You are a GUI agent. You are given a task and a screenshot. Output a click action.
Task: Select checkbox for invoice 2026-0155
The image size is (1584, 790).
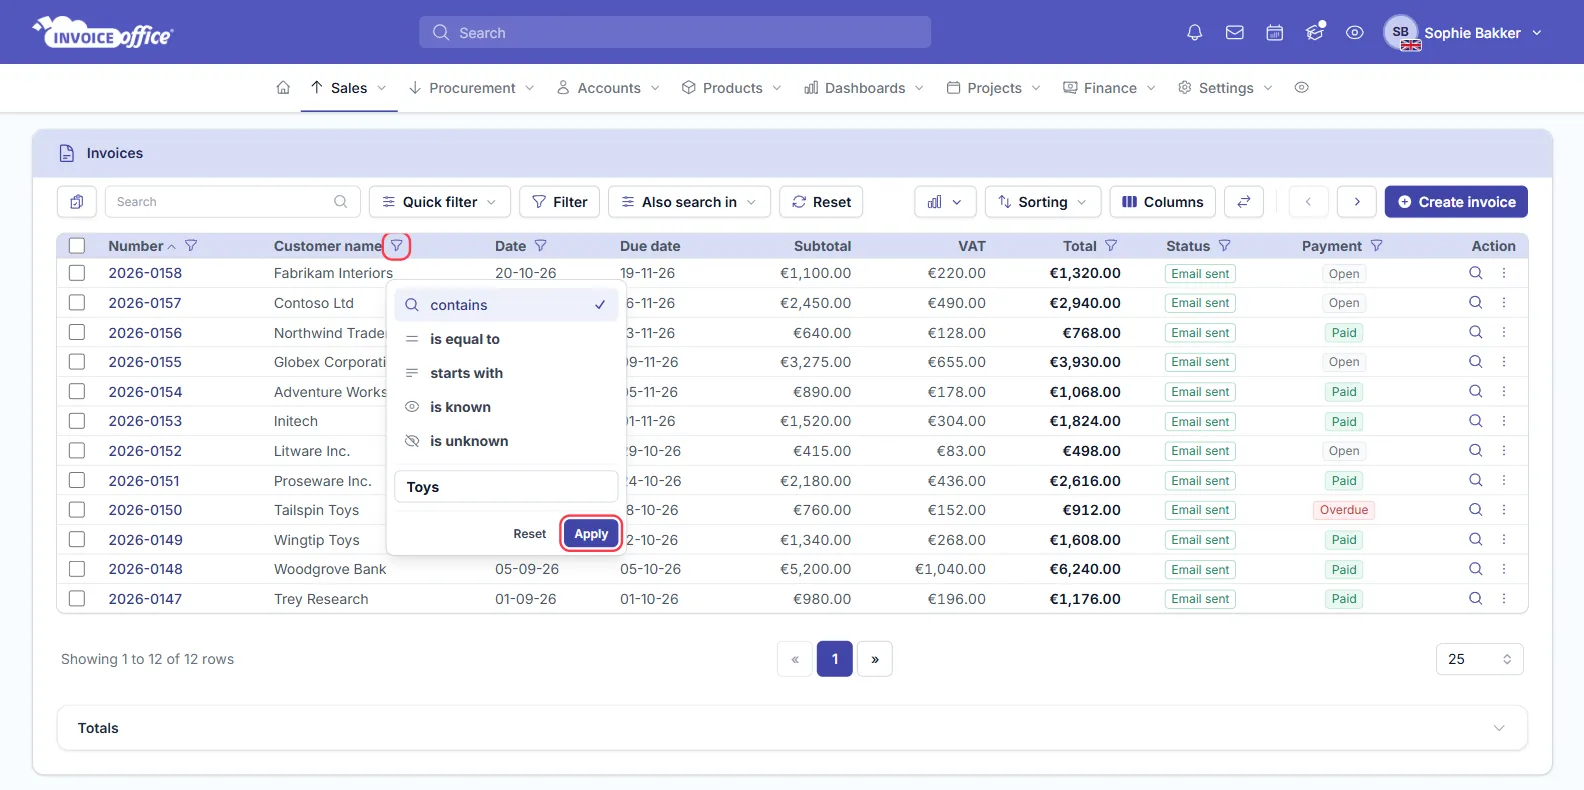[x=77, y=362]
